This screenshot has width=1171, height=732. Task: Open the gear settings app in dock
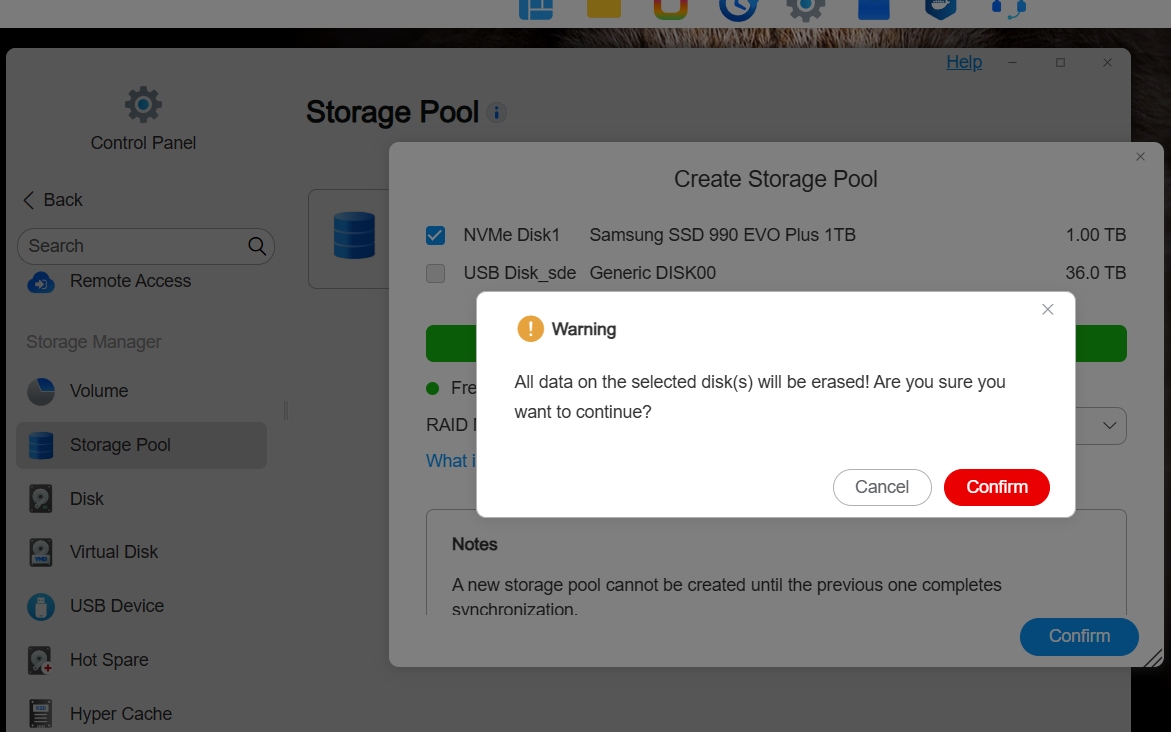pos(806,9)
